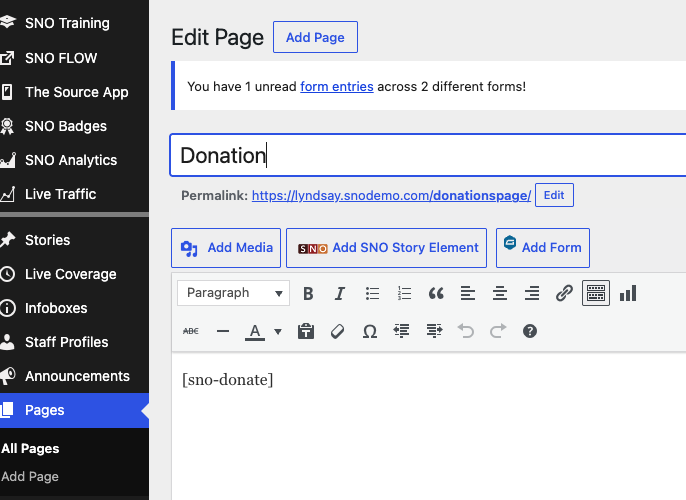This screenshot has height=500, width=686.
Task: Decrease indent of the paragraph
Action: pos(402,331)
